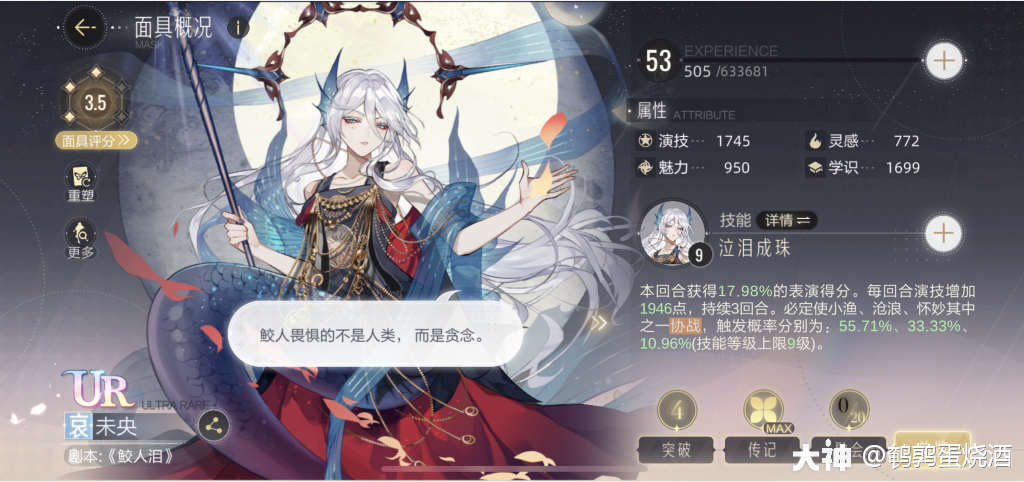Tap the 泣泪成珠 skill portrait
Image resolution: width=1024 pixels, height=482 pixels.
tap(673, 233)
